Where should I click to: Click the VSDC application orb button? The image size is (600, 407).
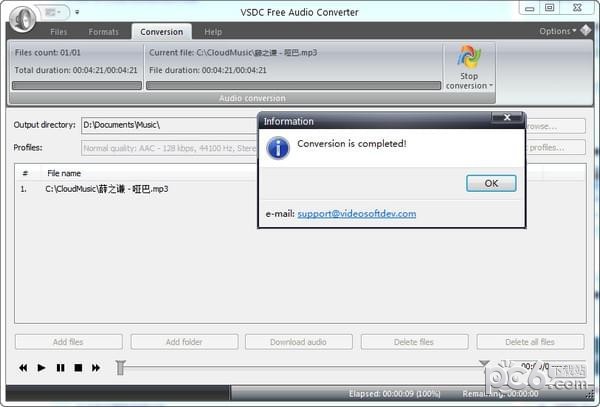point(22,18)
